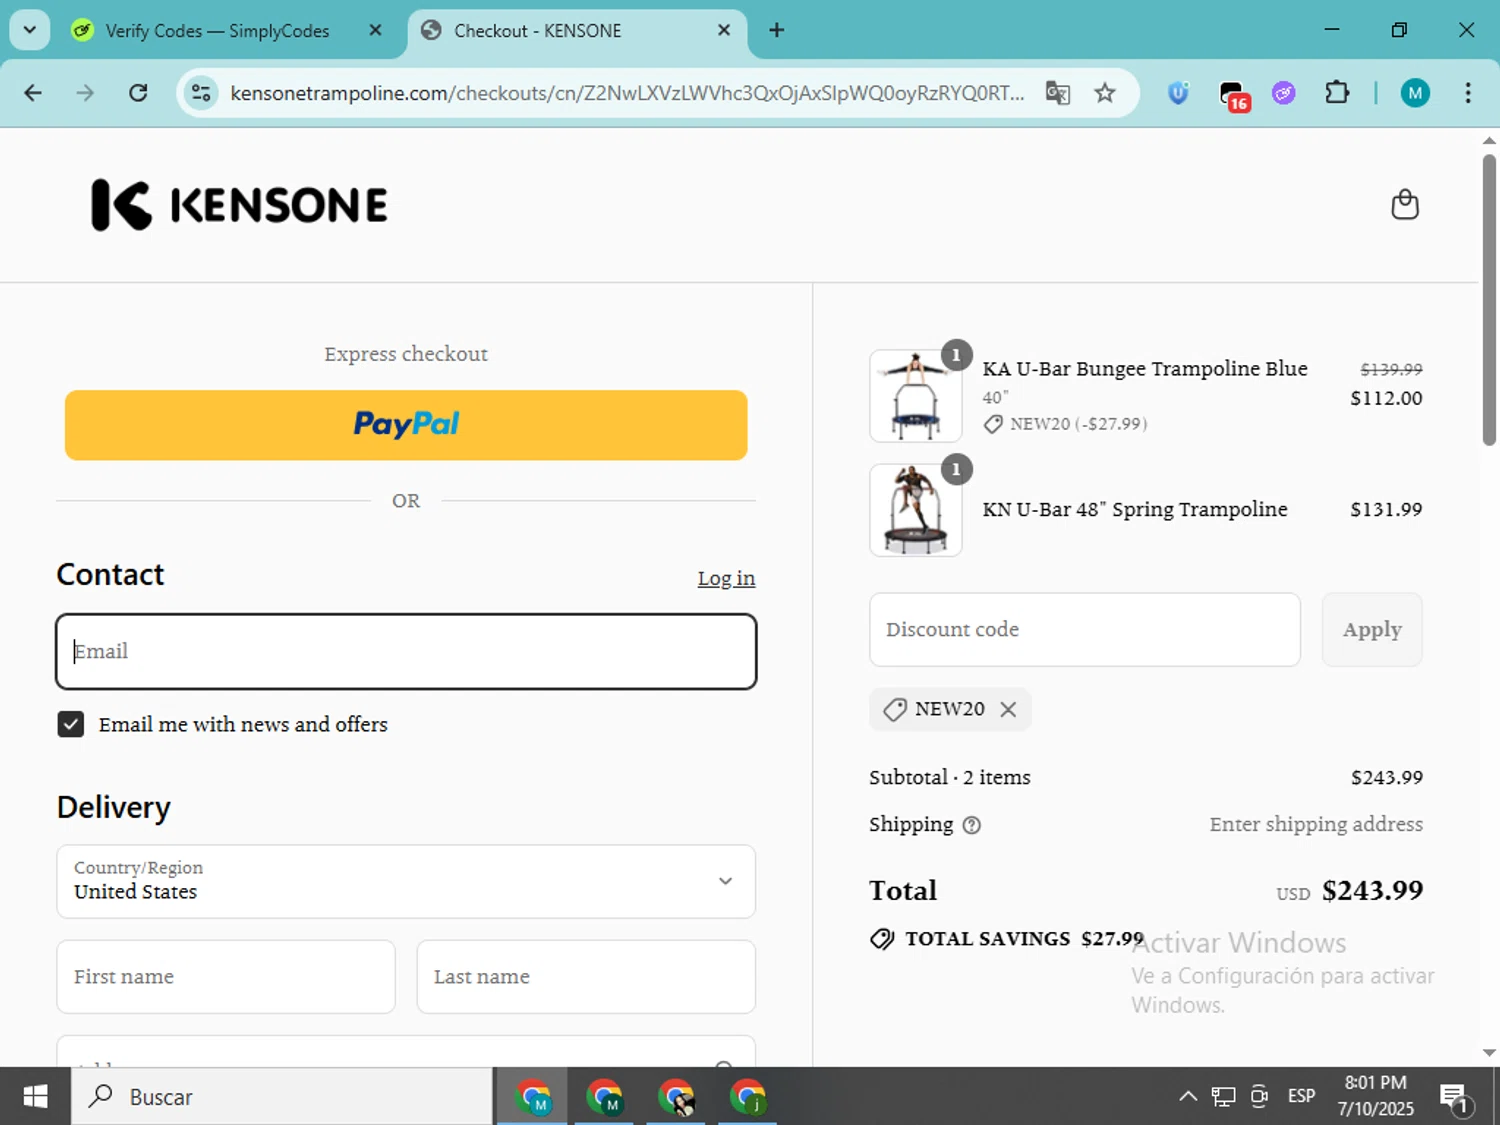
Task: Open Chrome three-dot menu
Action: (1467, 93)
